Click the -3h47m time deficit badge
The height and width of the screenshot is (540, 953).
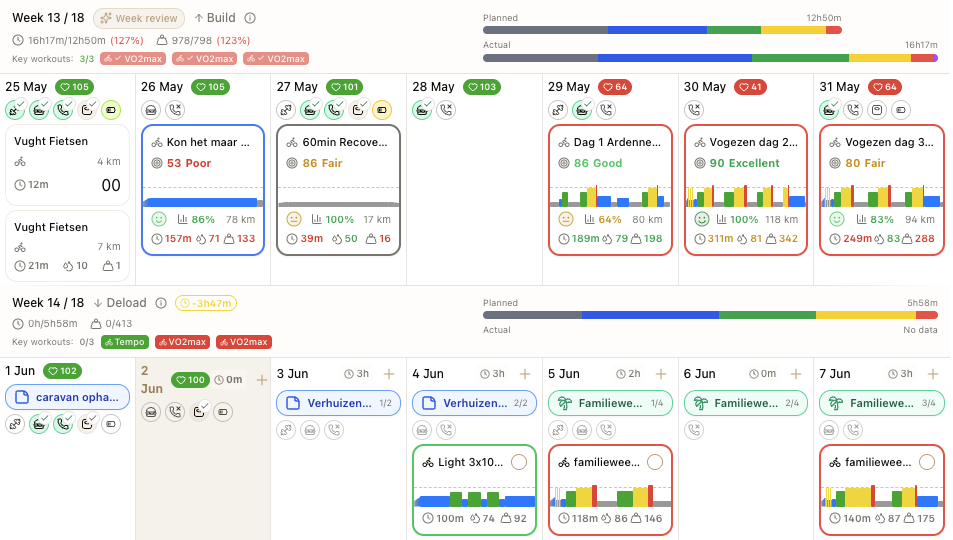click(206, 303)
